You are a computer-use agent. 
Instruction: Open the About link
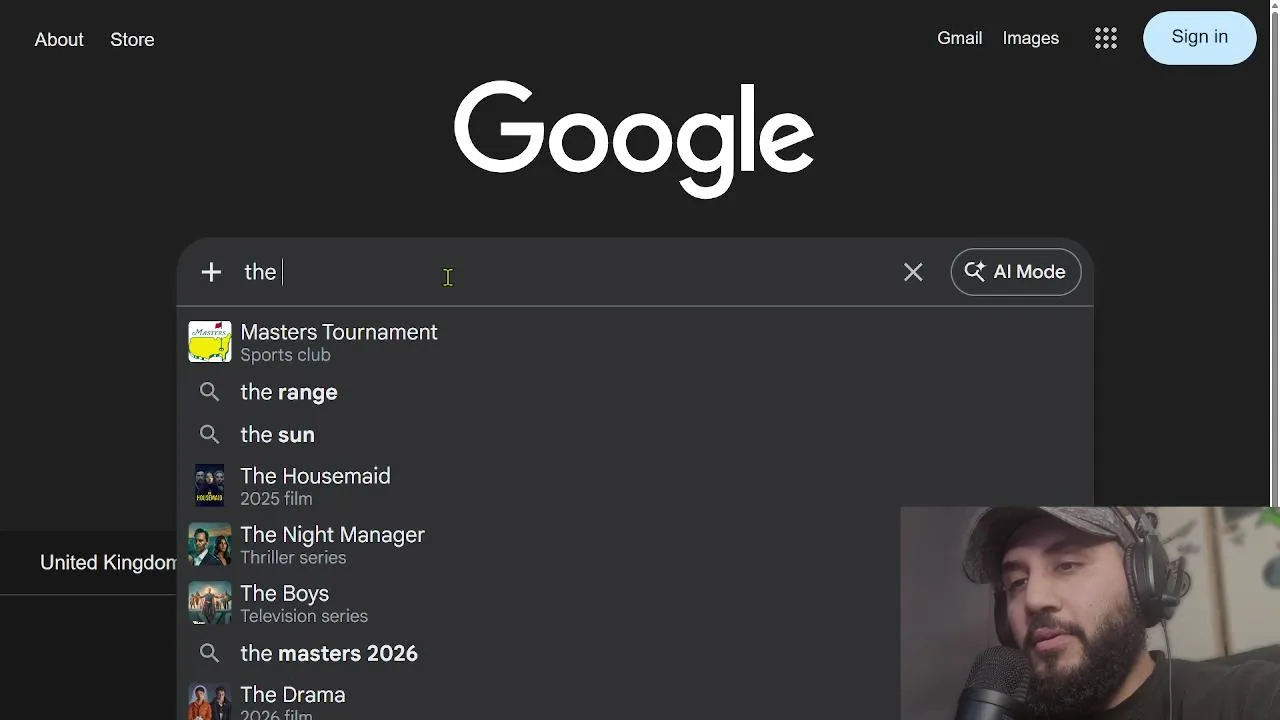coord(59,40)
